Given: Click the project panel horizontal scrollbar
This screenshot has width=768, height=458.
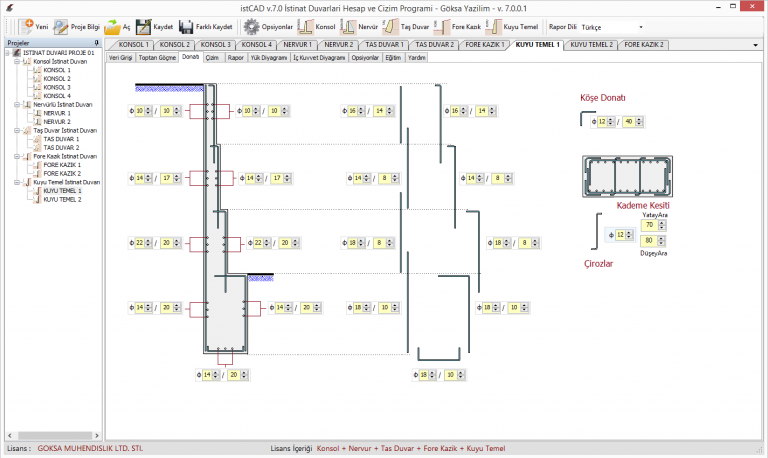Looking at the screenshot, I should (x=53, y=435).
